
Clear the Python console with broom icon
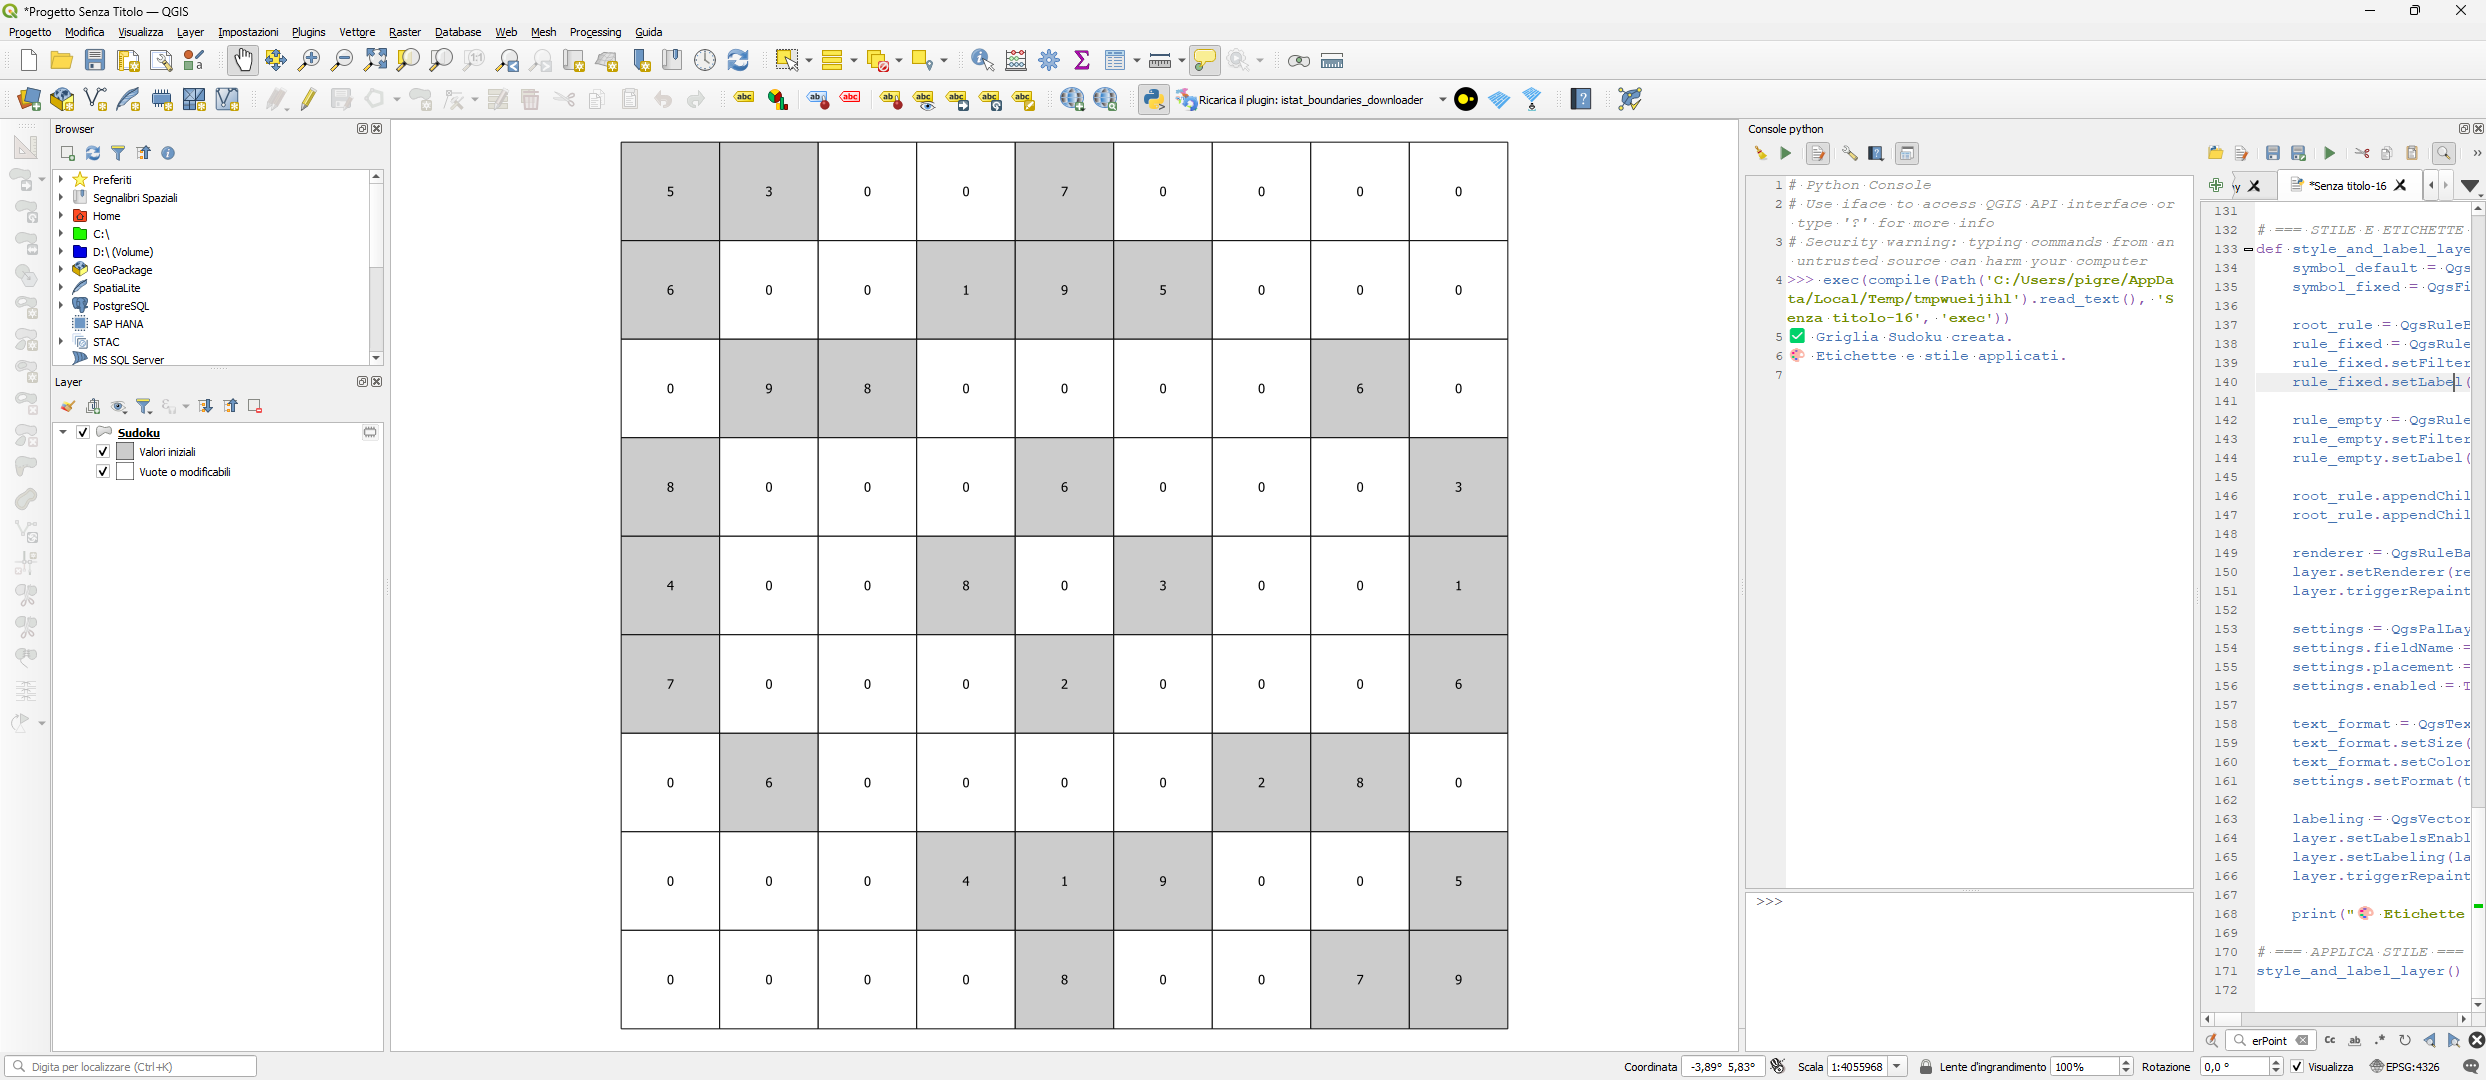tap(1760, 153)
